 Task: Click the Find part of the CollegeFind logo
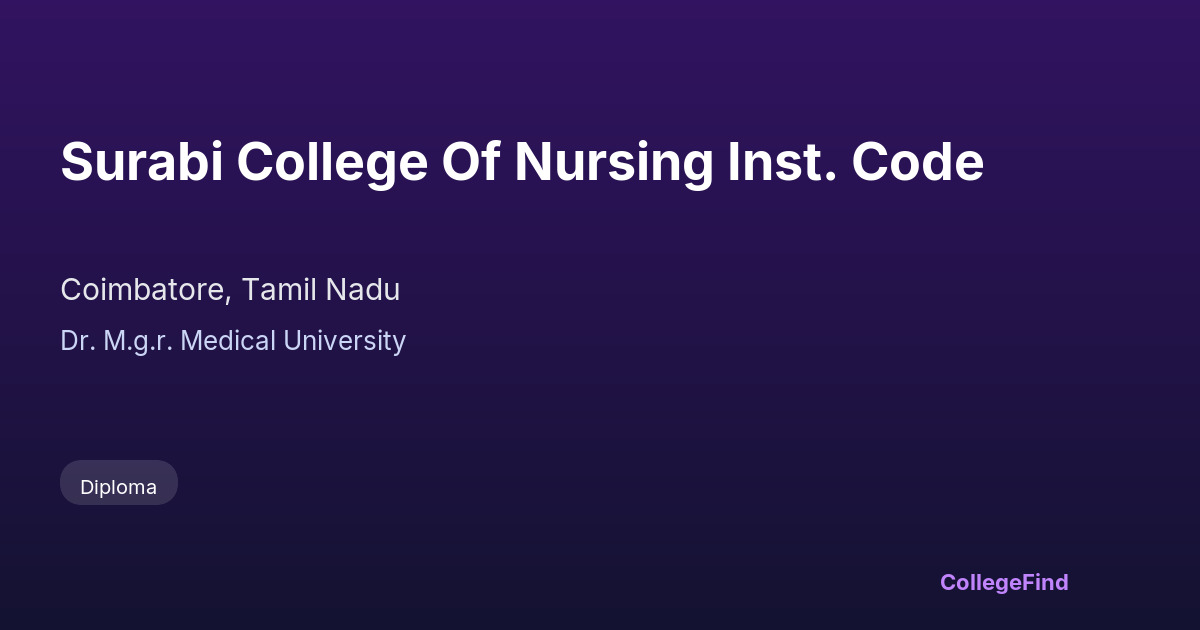(1044, 582)
